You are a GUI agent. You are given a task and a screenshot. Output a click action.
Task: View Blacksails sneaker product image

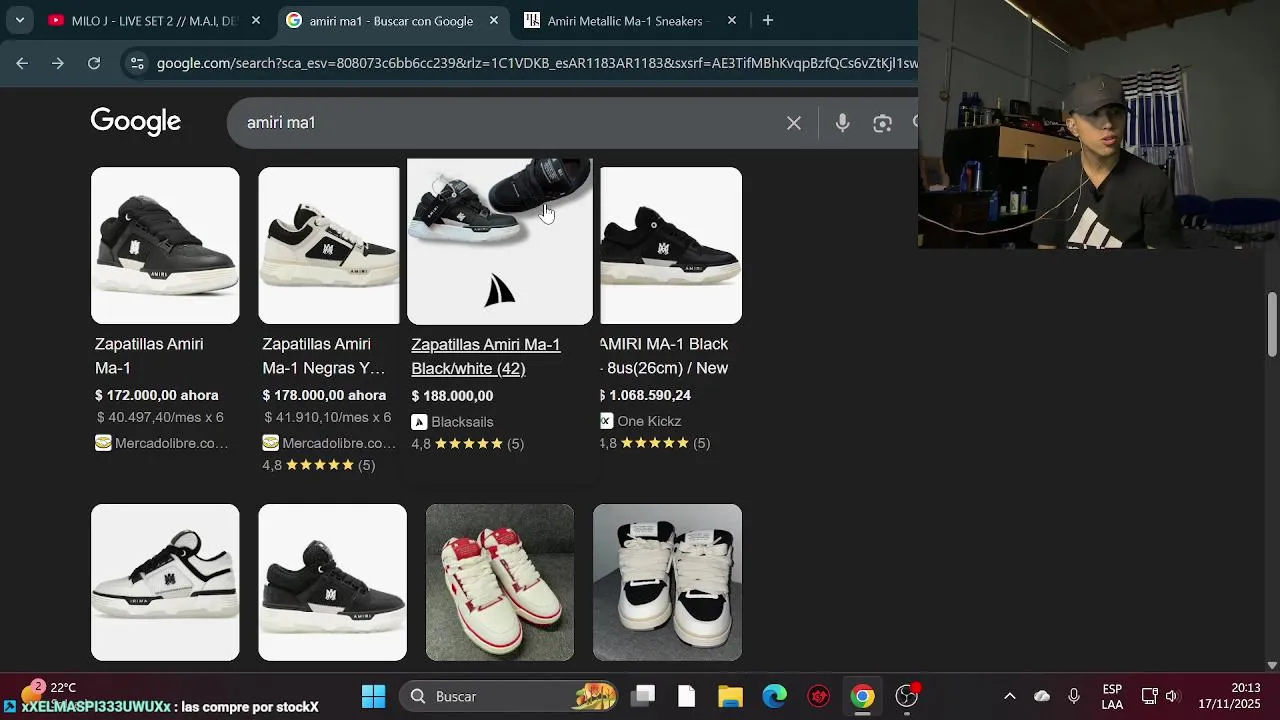500,242
